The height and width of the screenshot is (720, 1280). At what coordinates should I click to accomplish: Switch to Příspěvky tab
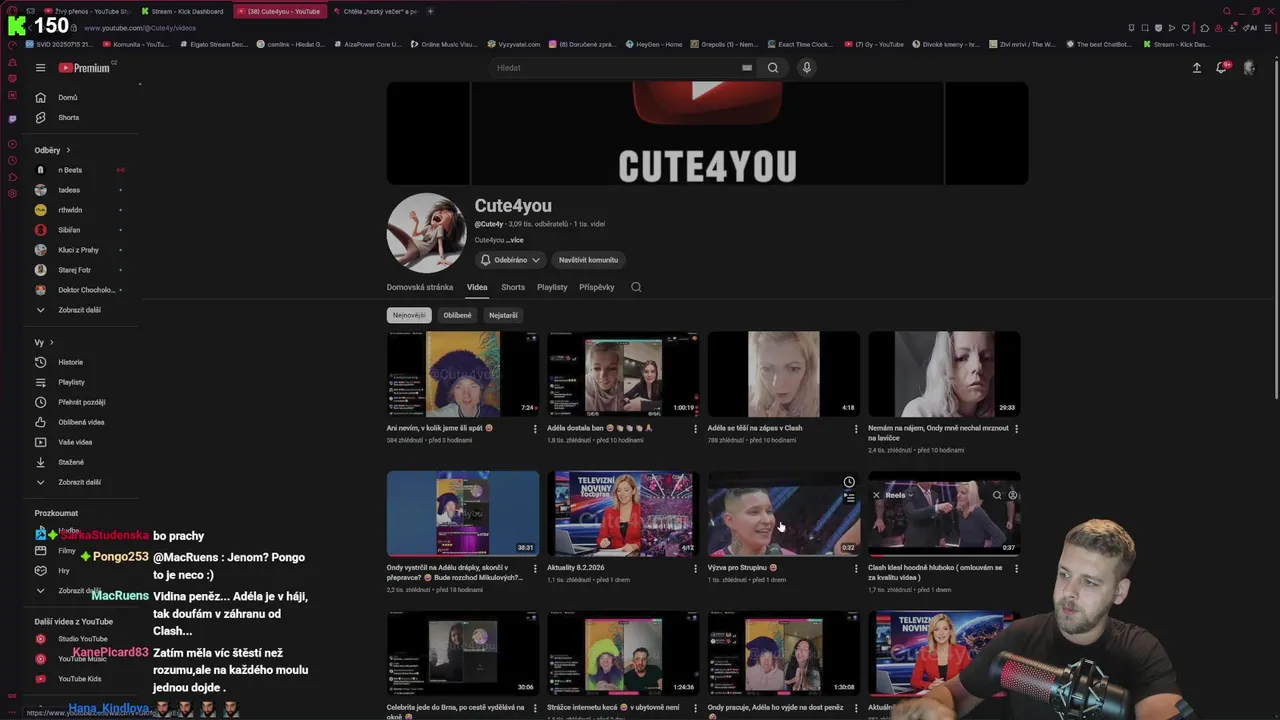pyautogui.click(x=597, y=287)
